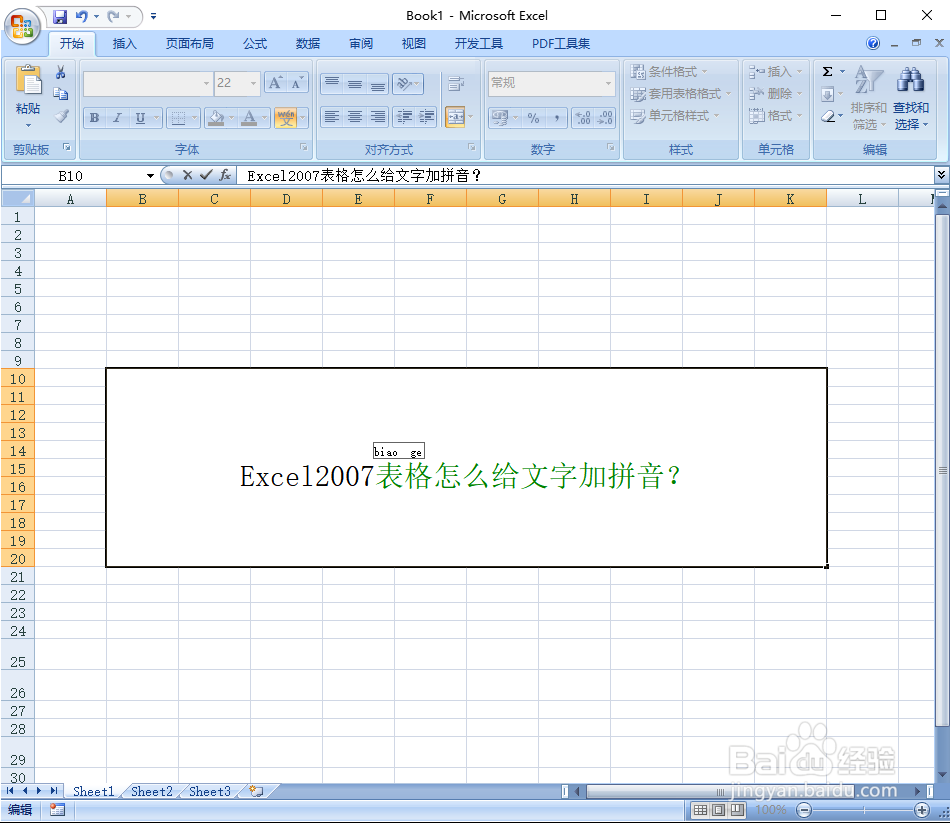Expand the 单元格样式 dropdown
This screenshot has width=950, height=823.
click(x=717, y=115)
